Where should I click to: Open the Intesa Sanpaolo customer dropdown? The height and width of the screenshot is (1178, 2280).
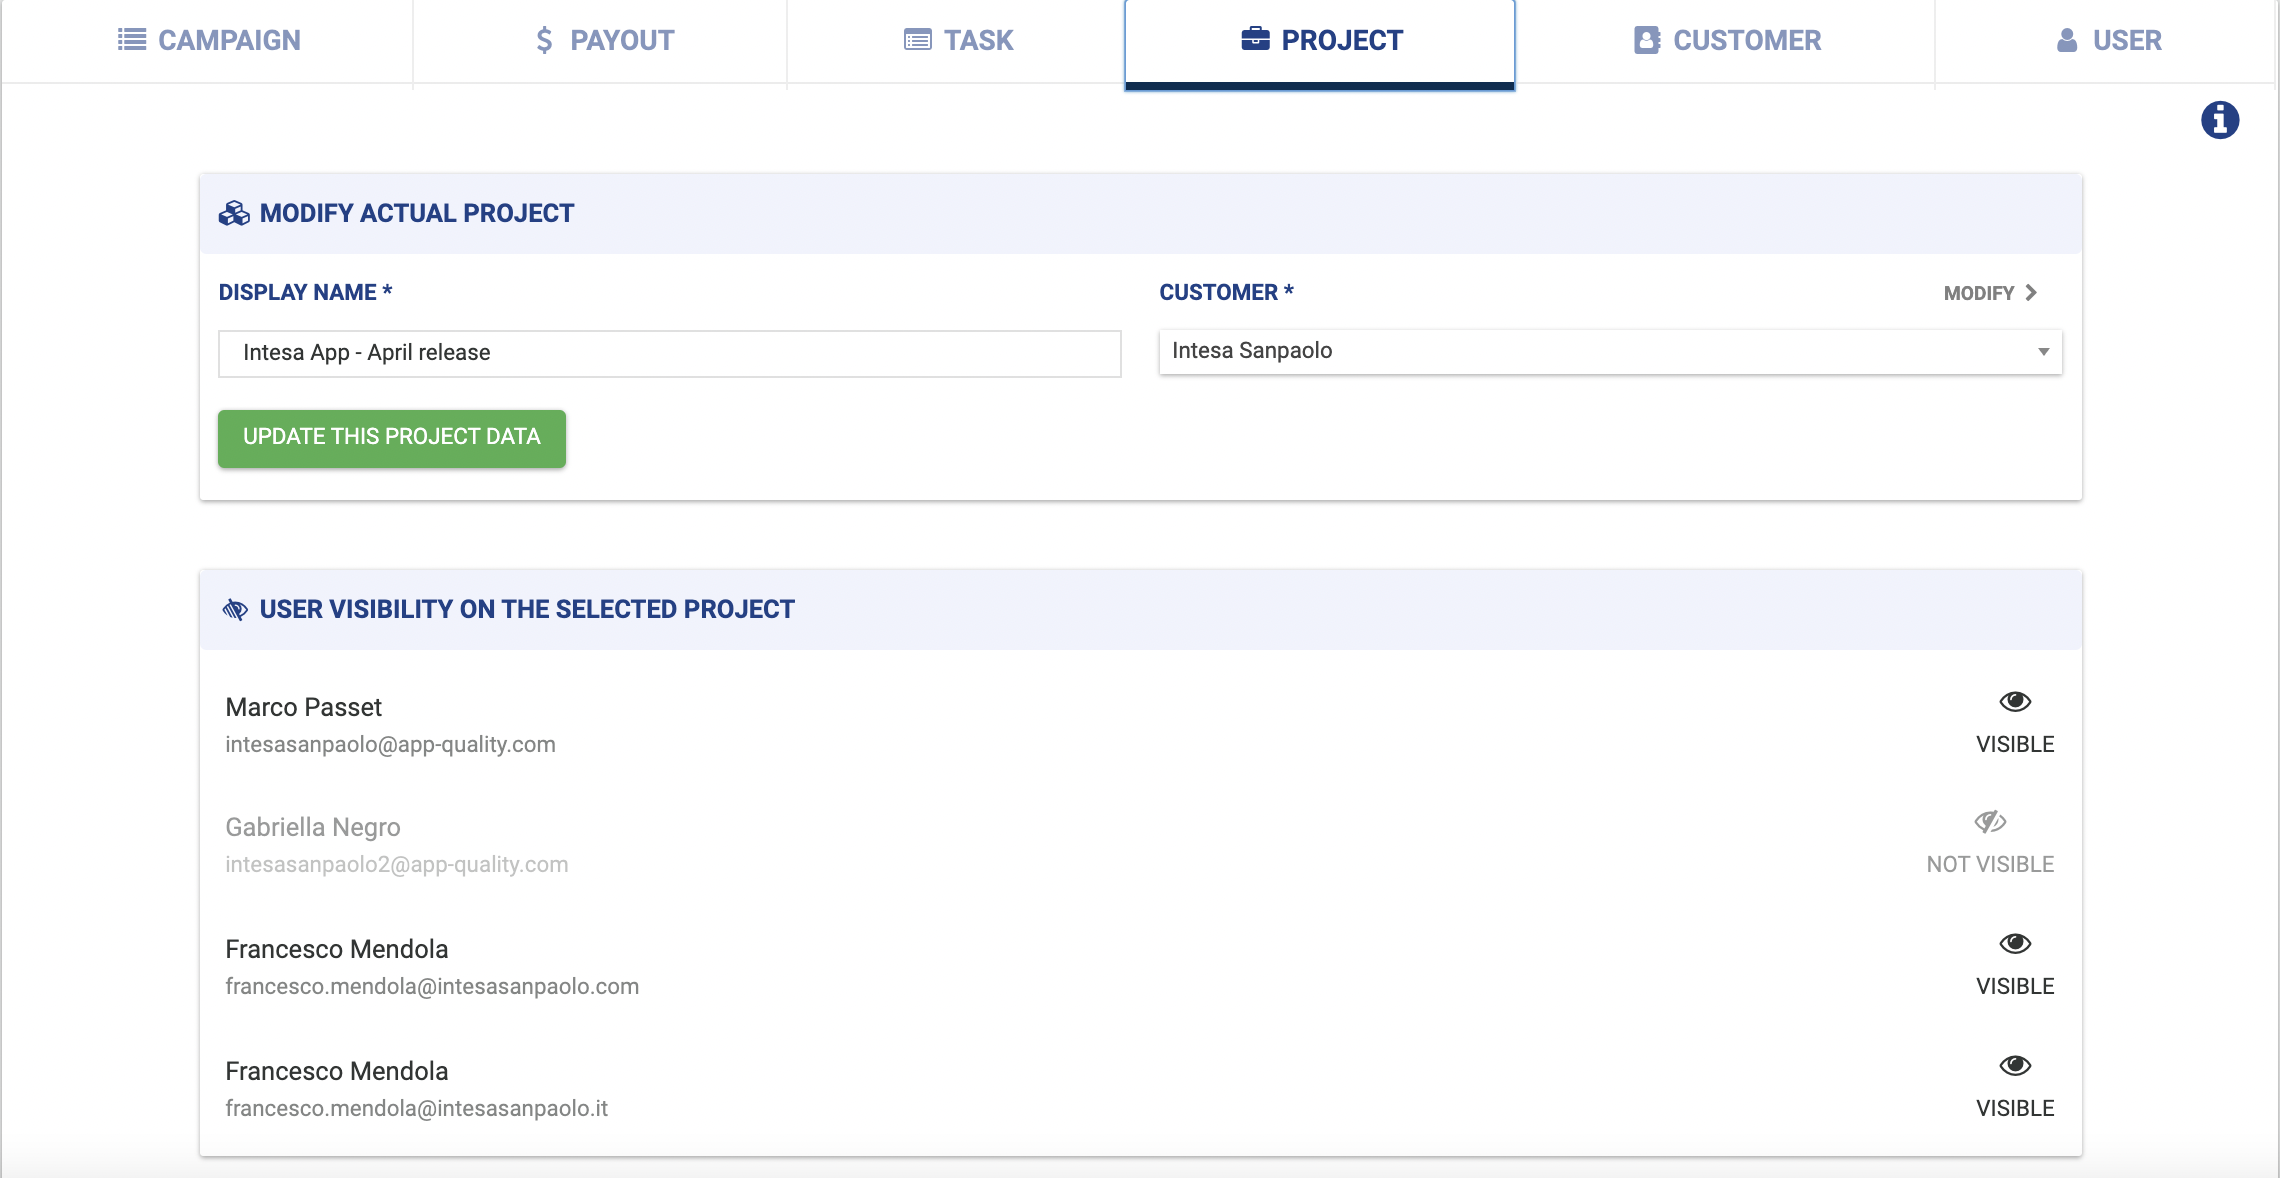pyautogui.click(x=1610, y=352)
